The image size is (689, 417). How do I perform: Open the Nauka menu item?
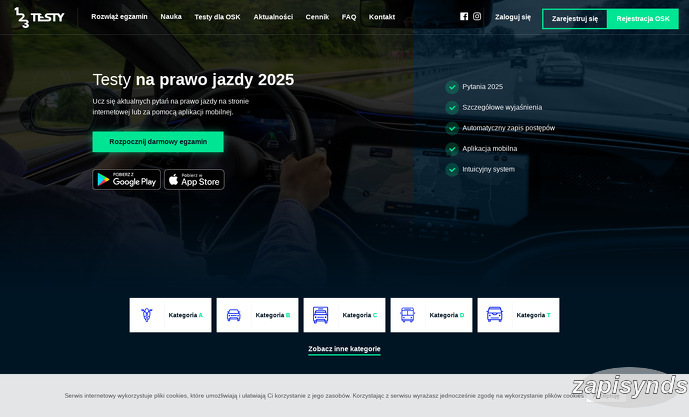click(x=171, y=17)
